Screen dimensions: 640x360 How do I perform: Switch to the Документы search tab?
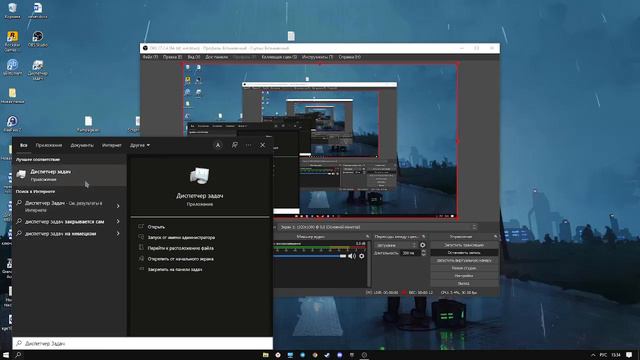pos(82,145)
